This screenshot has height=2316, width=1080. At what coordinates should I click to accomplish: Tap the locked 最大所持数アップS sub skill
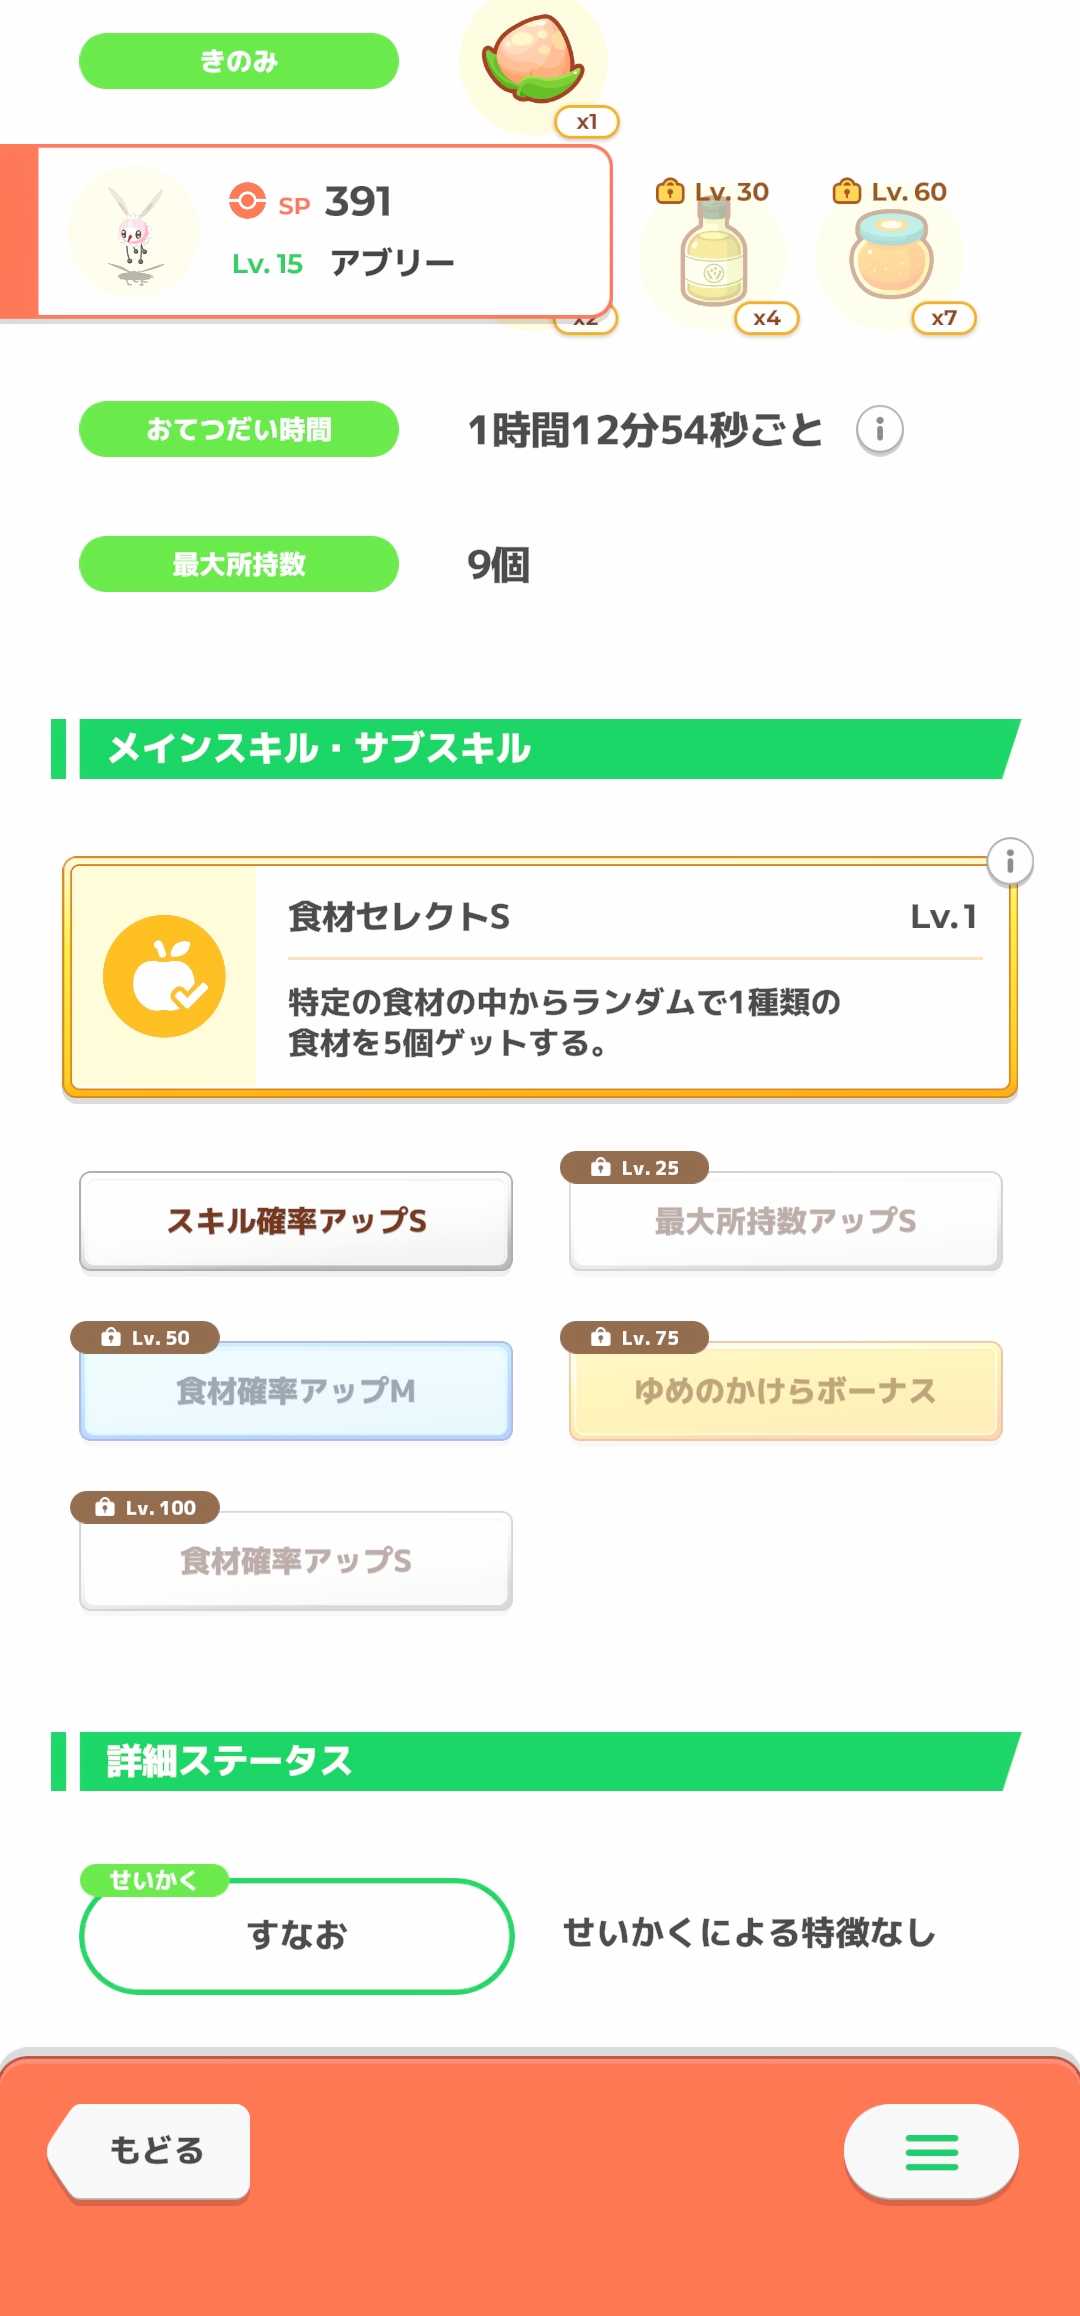point(785,1221)
